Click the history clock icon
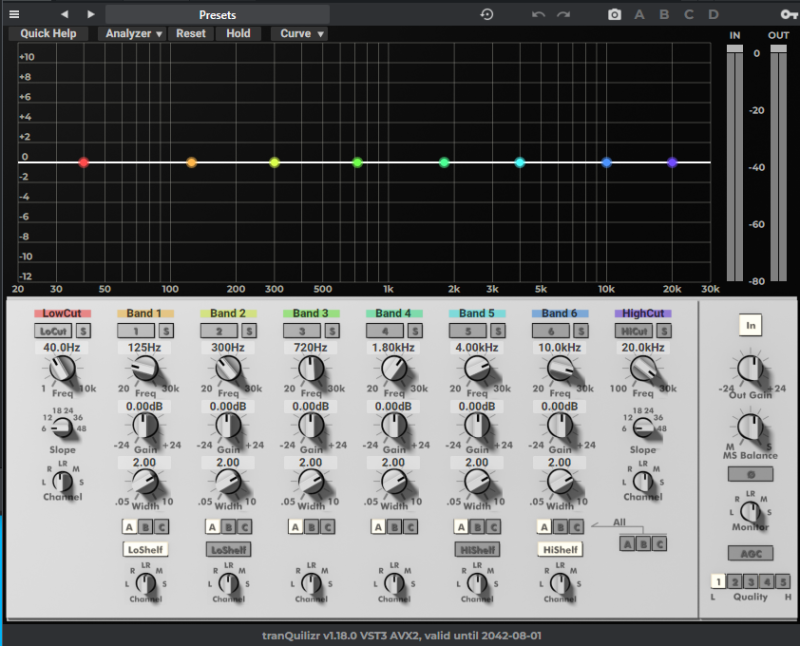Viewport: 800px width, 646px height. (x=487, y=14)
